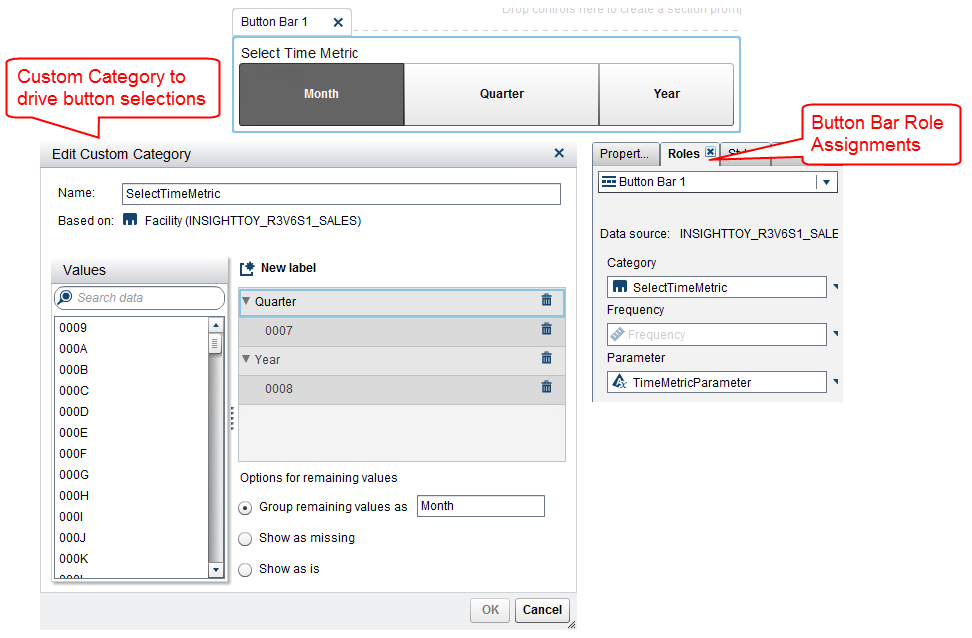Select Show as is radio button
Image resolution: width=972 pixels, height=638 pixels.
click(x=245, y=570)
